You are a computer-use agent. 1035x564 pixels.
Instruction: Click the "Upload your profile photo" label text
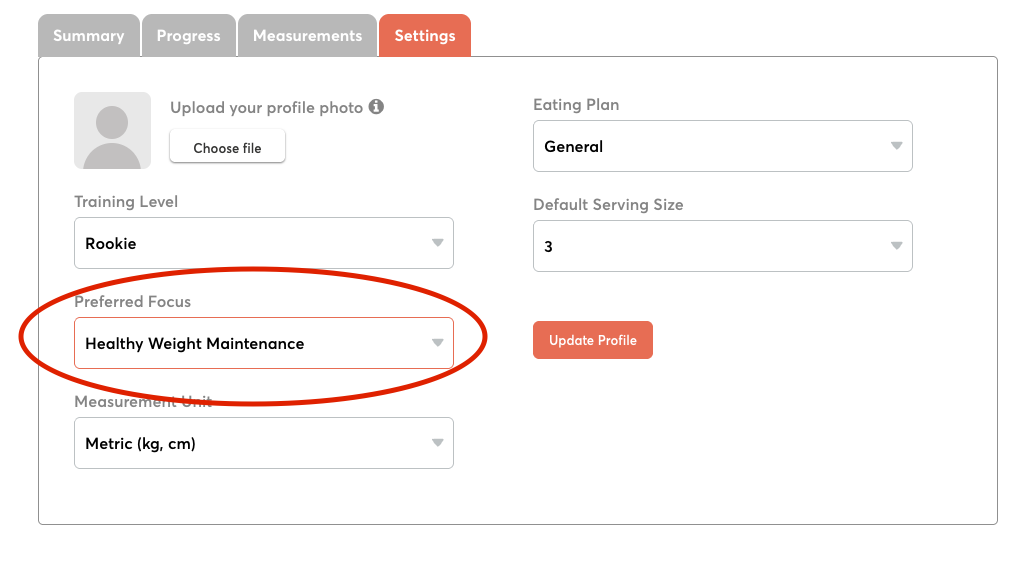pyautogui.click(x=266, y=108)
